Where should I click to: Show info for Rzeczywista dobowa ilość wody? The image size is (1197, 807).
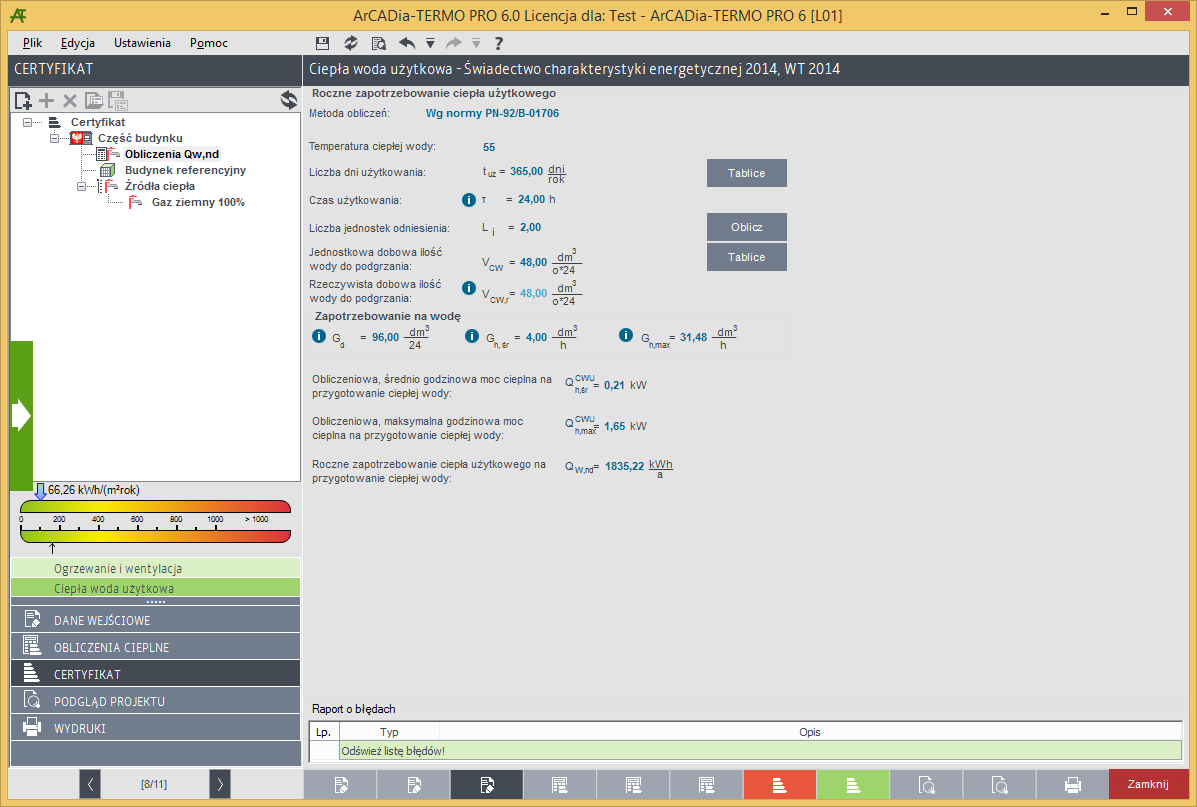(469, 288)
